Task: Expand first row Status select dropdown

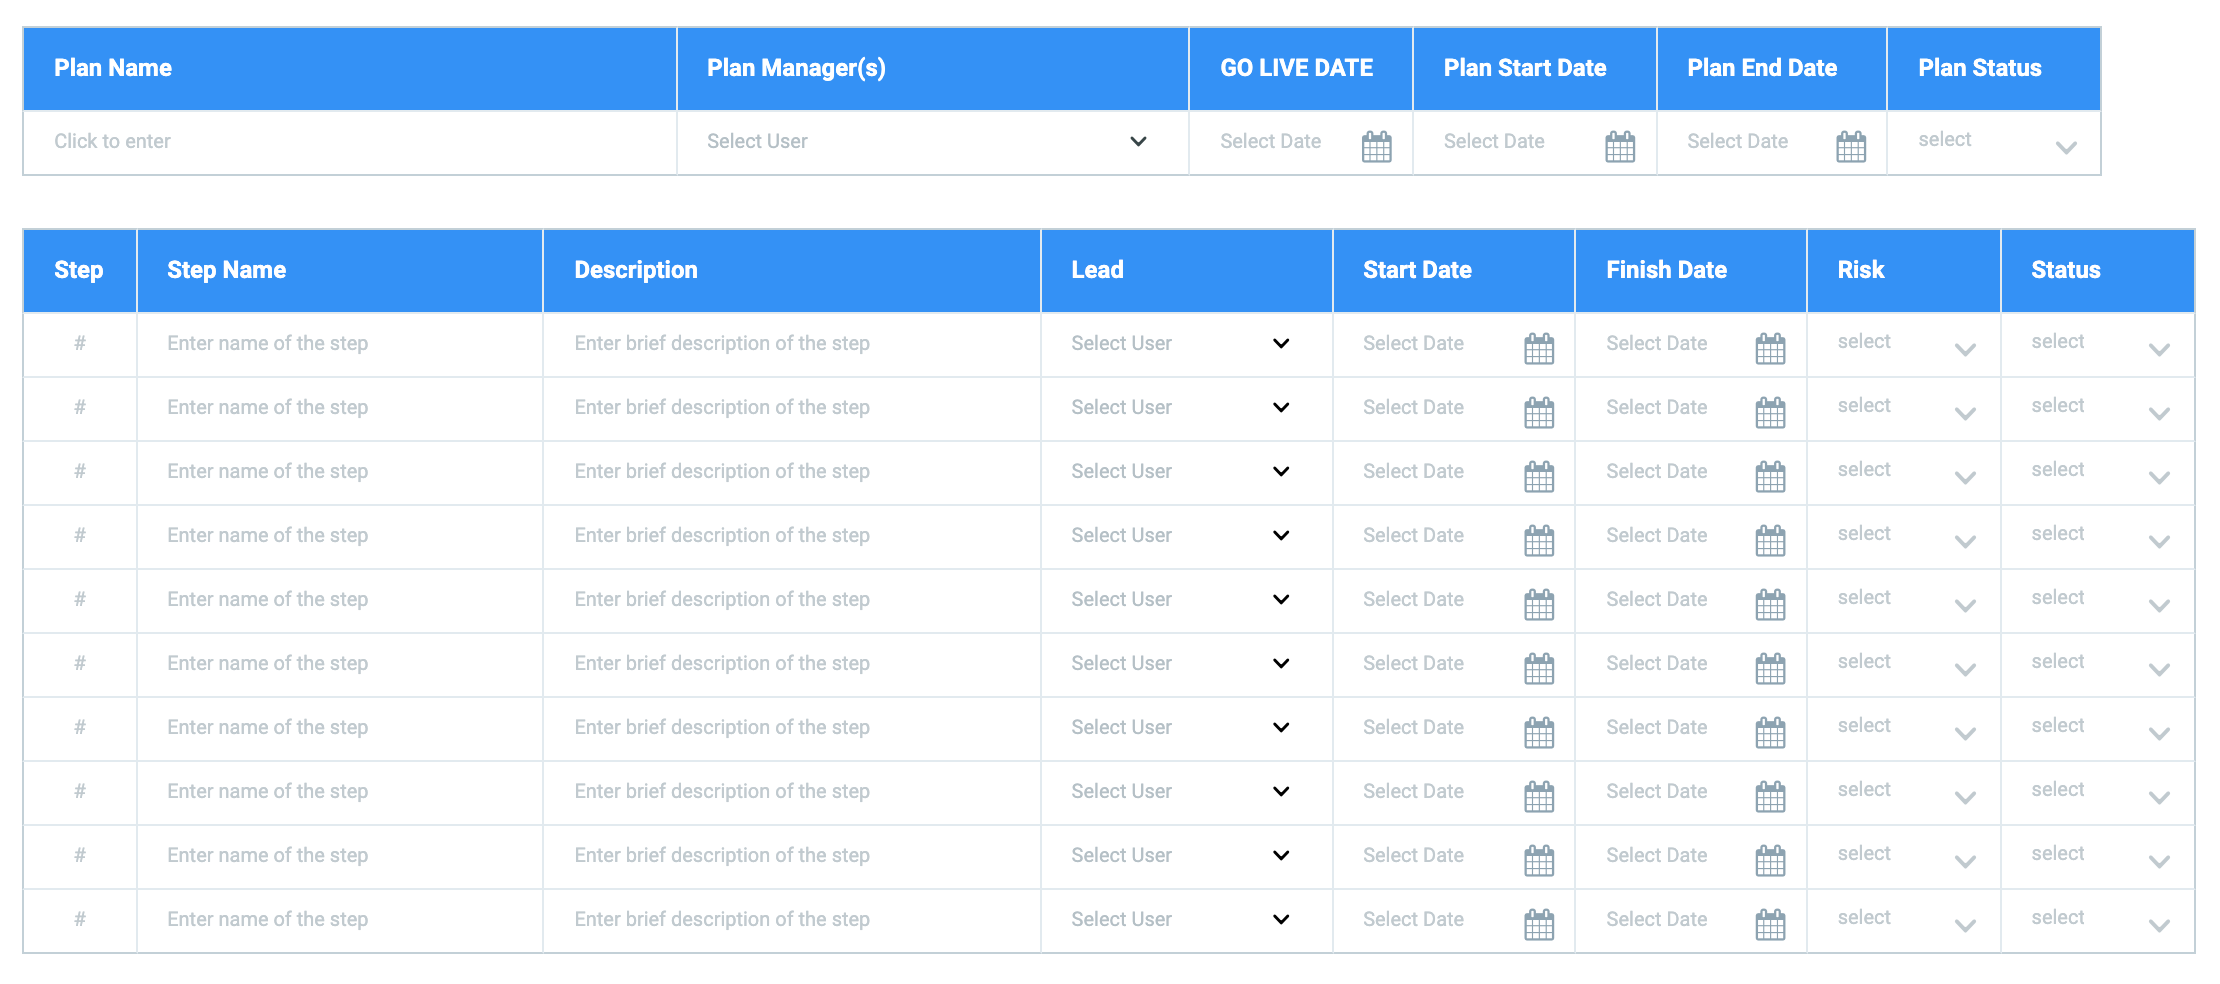Action: (2158, 349)
